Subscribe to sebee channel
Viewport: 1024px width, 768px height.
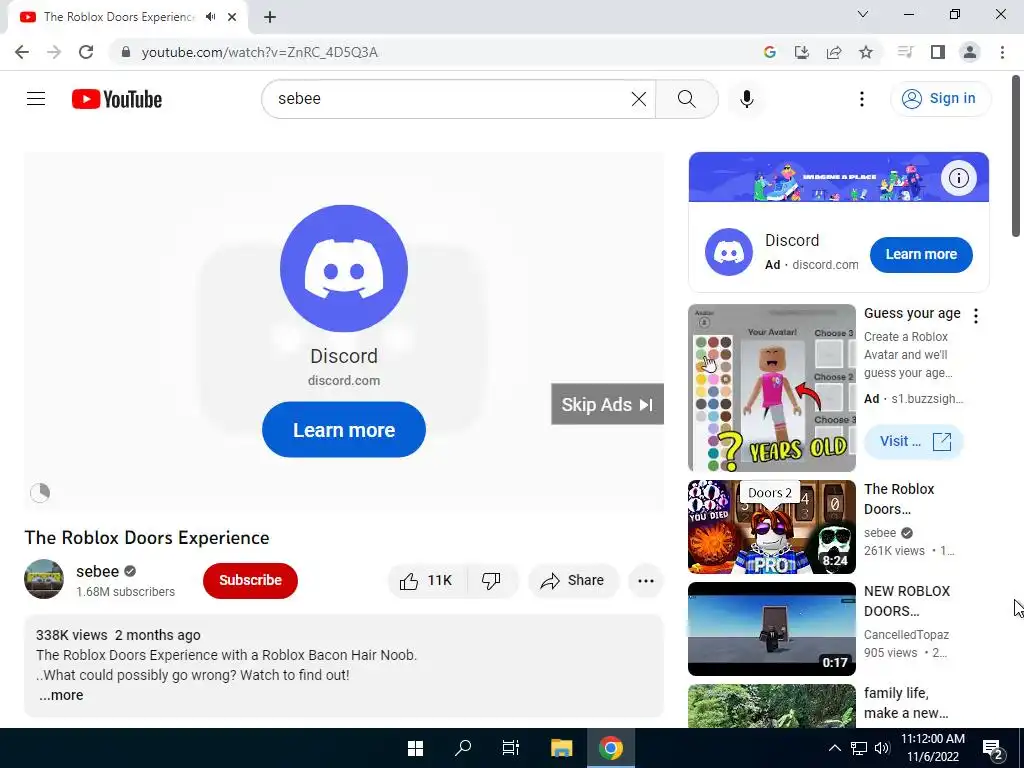point(250,581)
